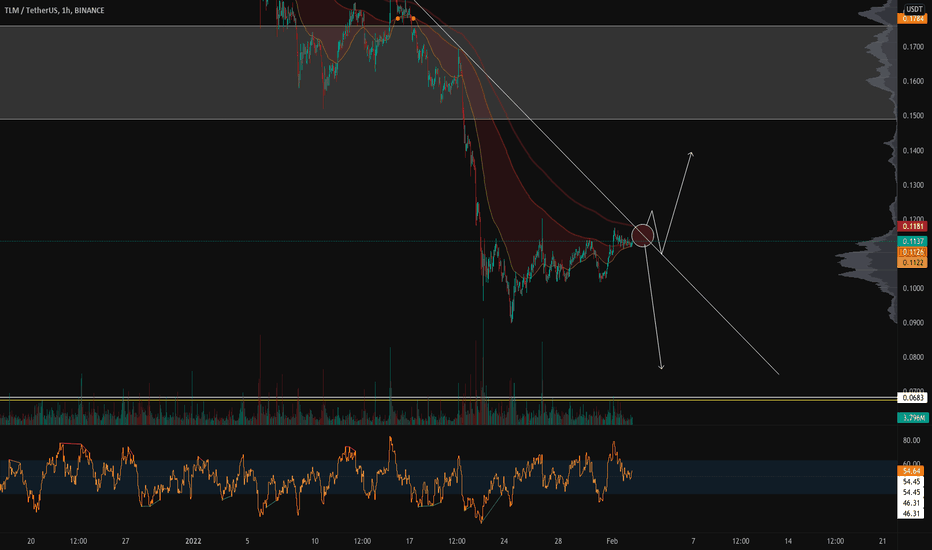The image size is (932, 550).
Task: Select the orange 0.1784 price label
Action: coord(912,18)
